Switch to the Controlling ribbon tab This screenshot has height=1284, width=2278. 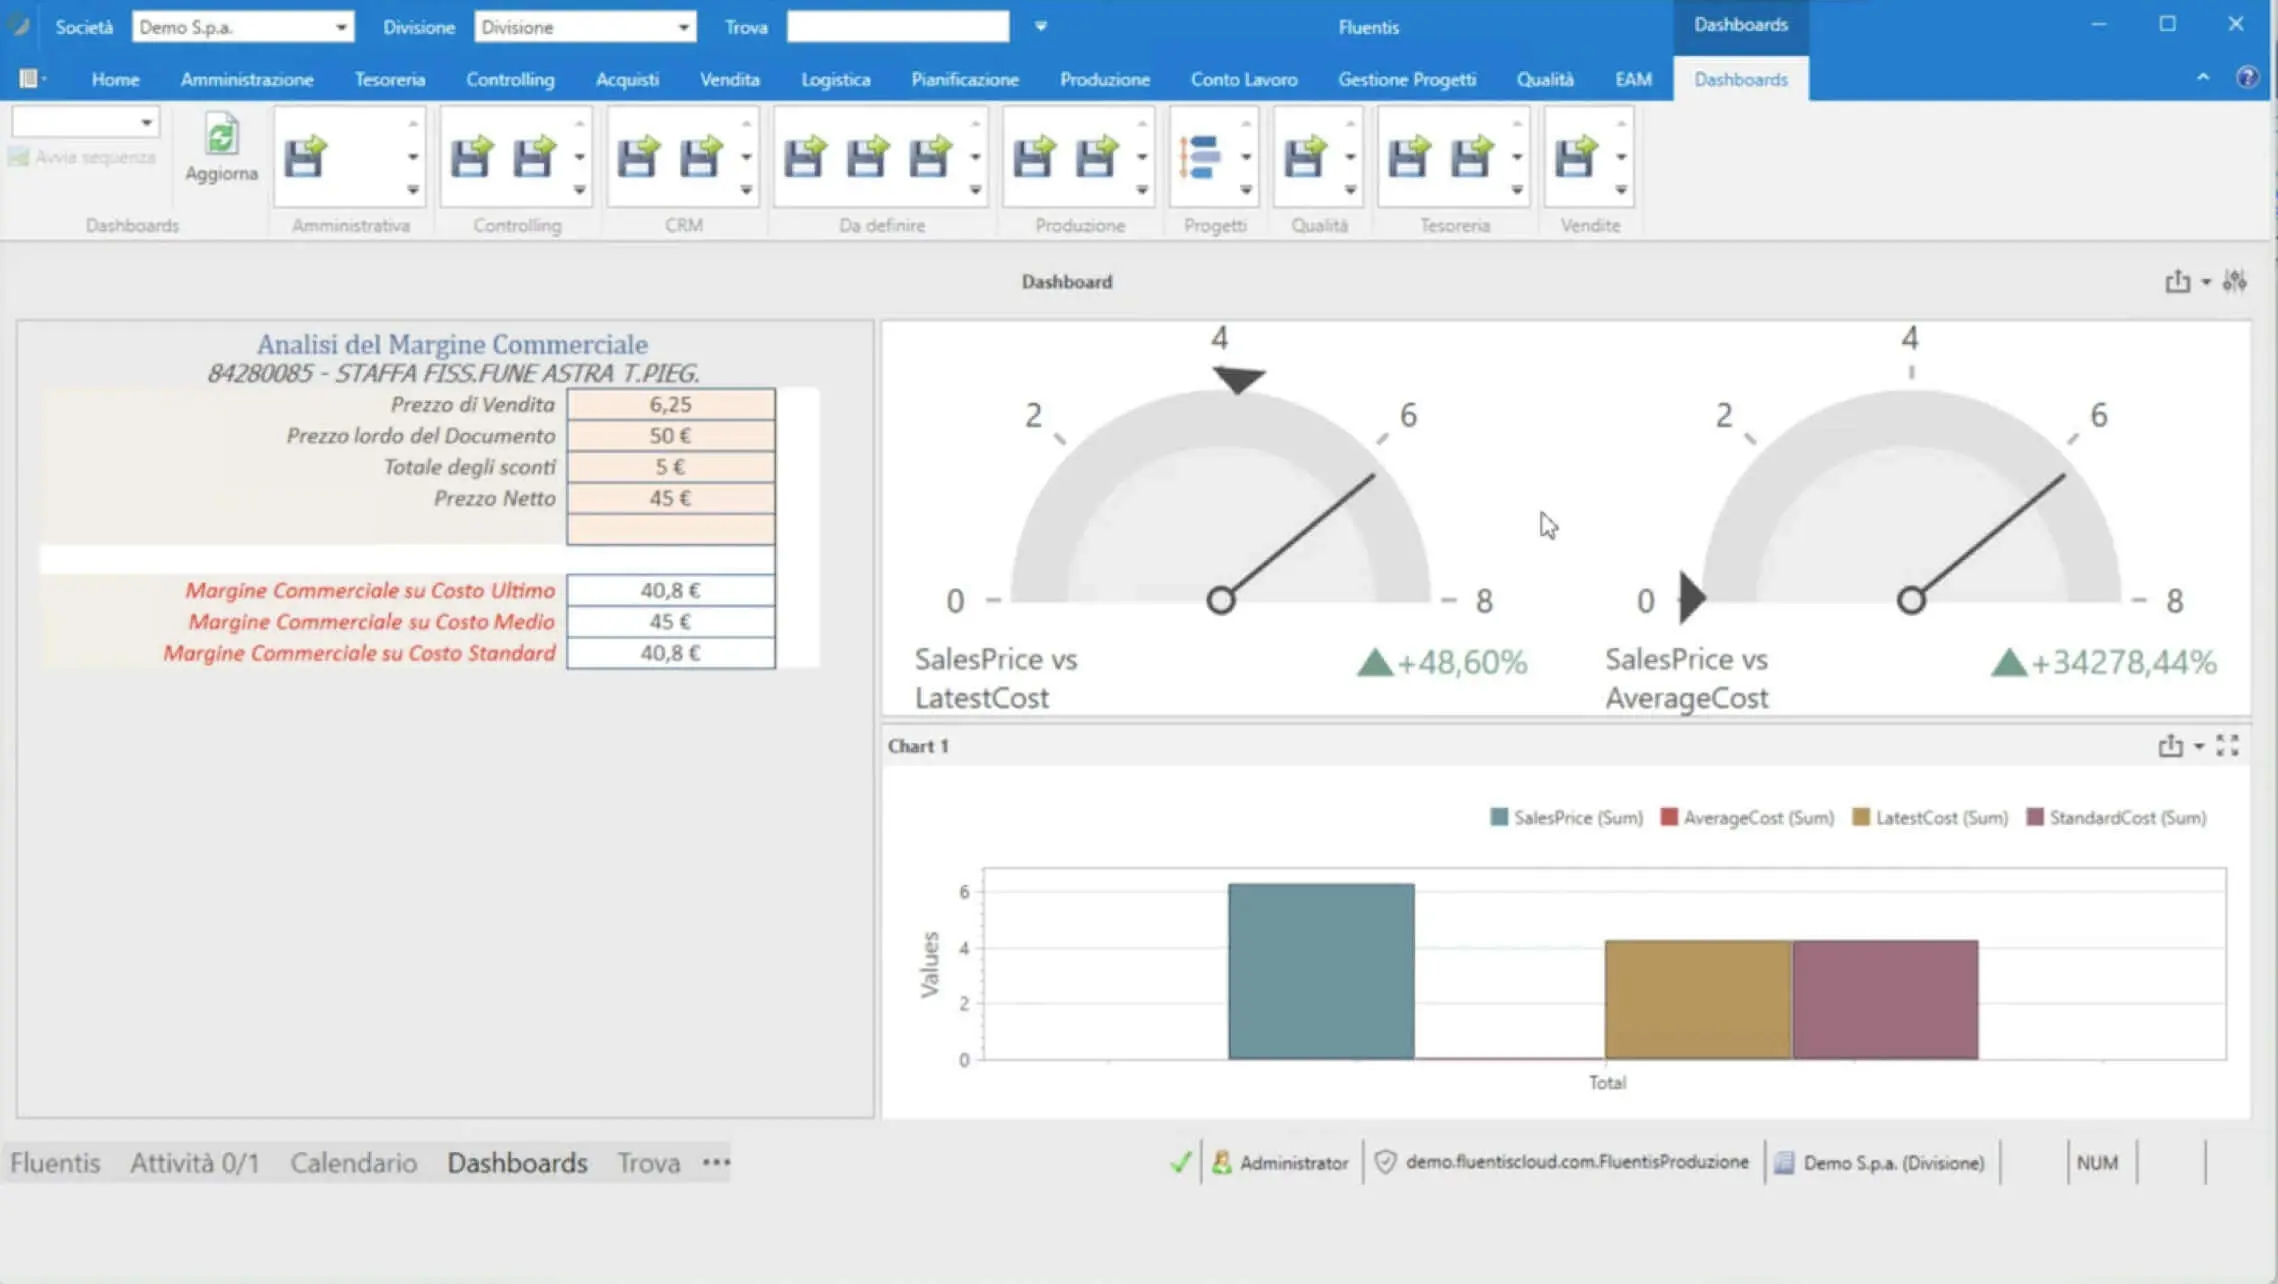pos(510,79)
